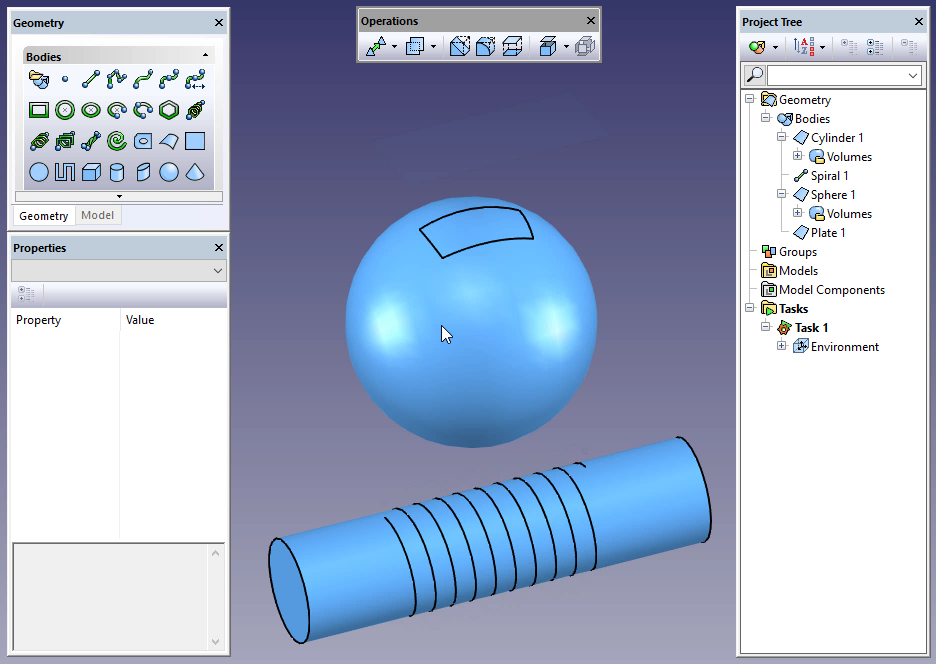Select the Cone body tool
This screenshot has height=664, width=936.
coord(195,172)
